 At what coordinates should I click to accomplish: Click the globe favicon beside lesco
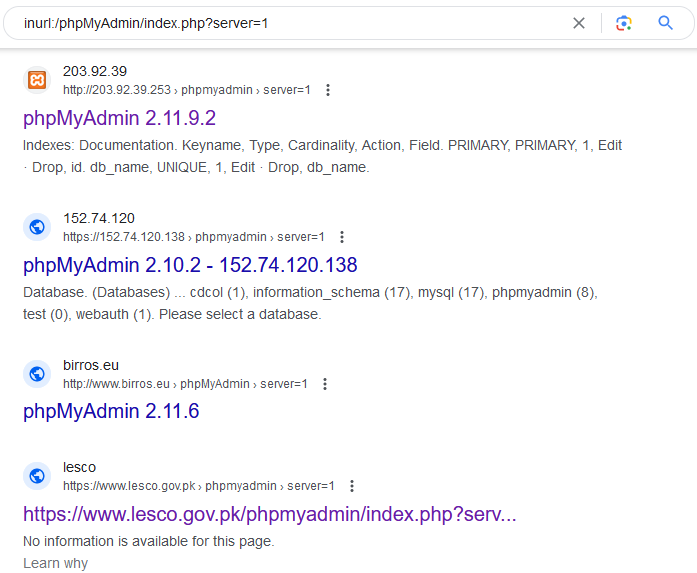37,476
